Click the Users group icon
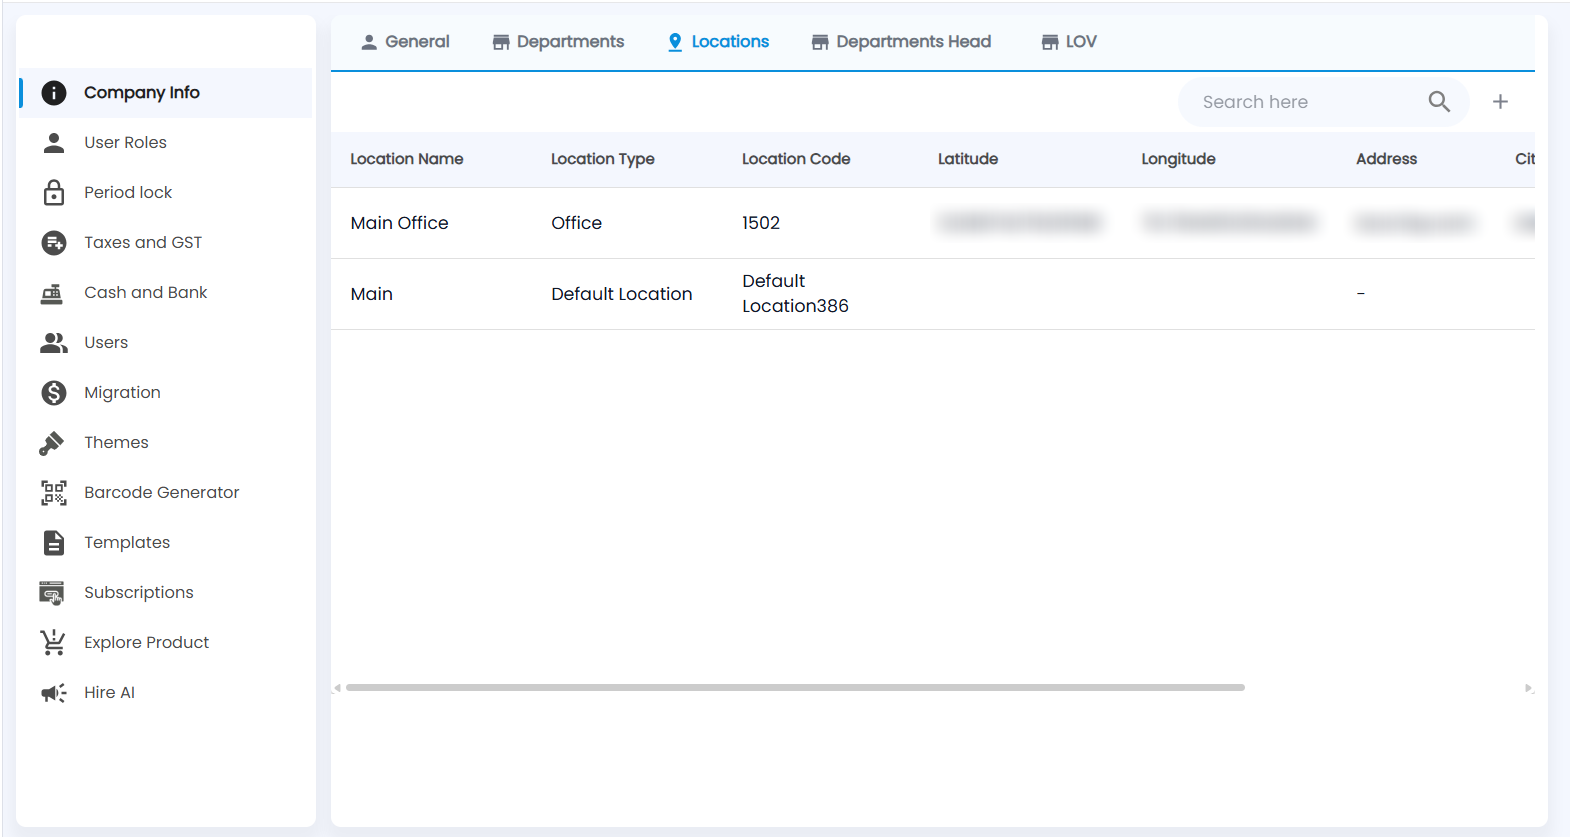 click(x=54, y=343)
